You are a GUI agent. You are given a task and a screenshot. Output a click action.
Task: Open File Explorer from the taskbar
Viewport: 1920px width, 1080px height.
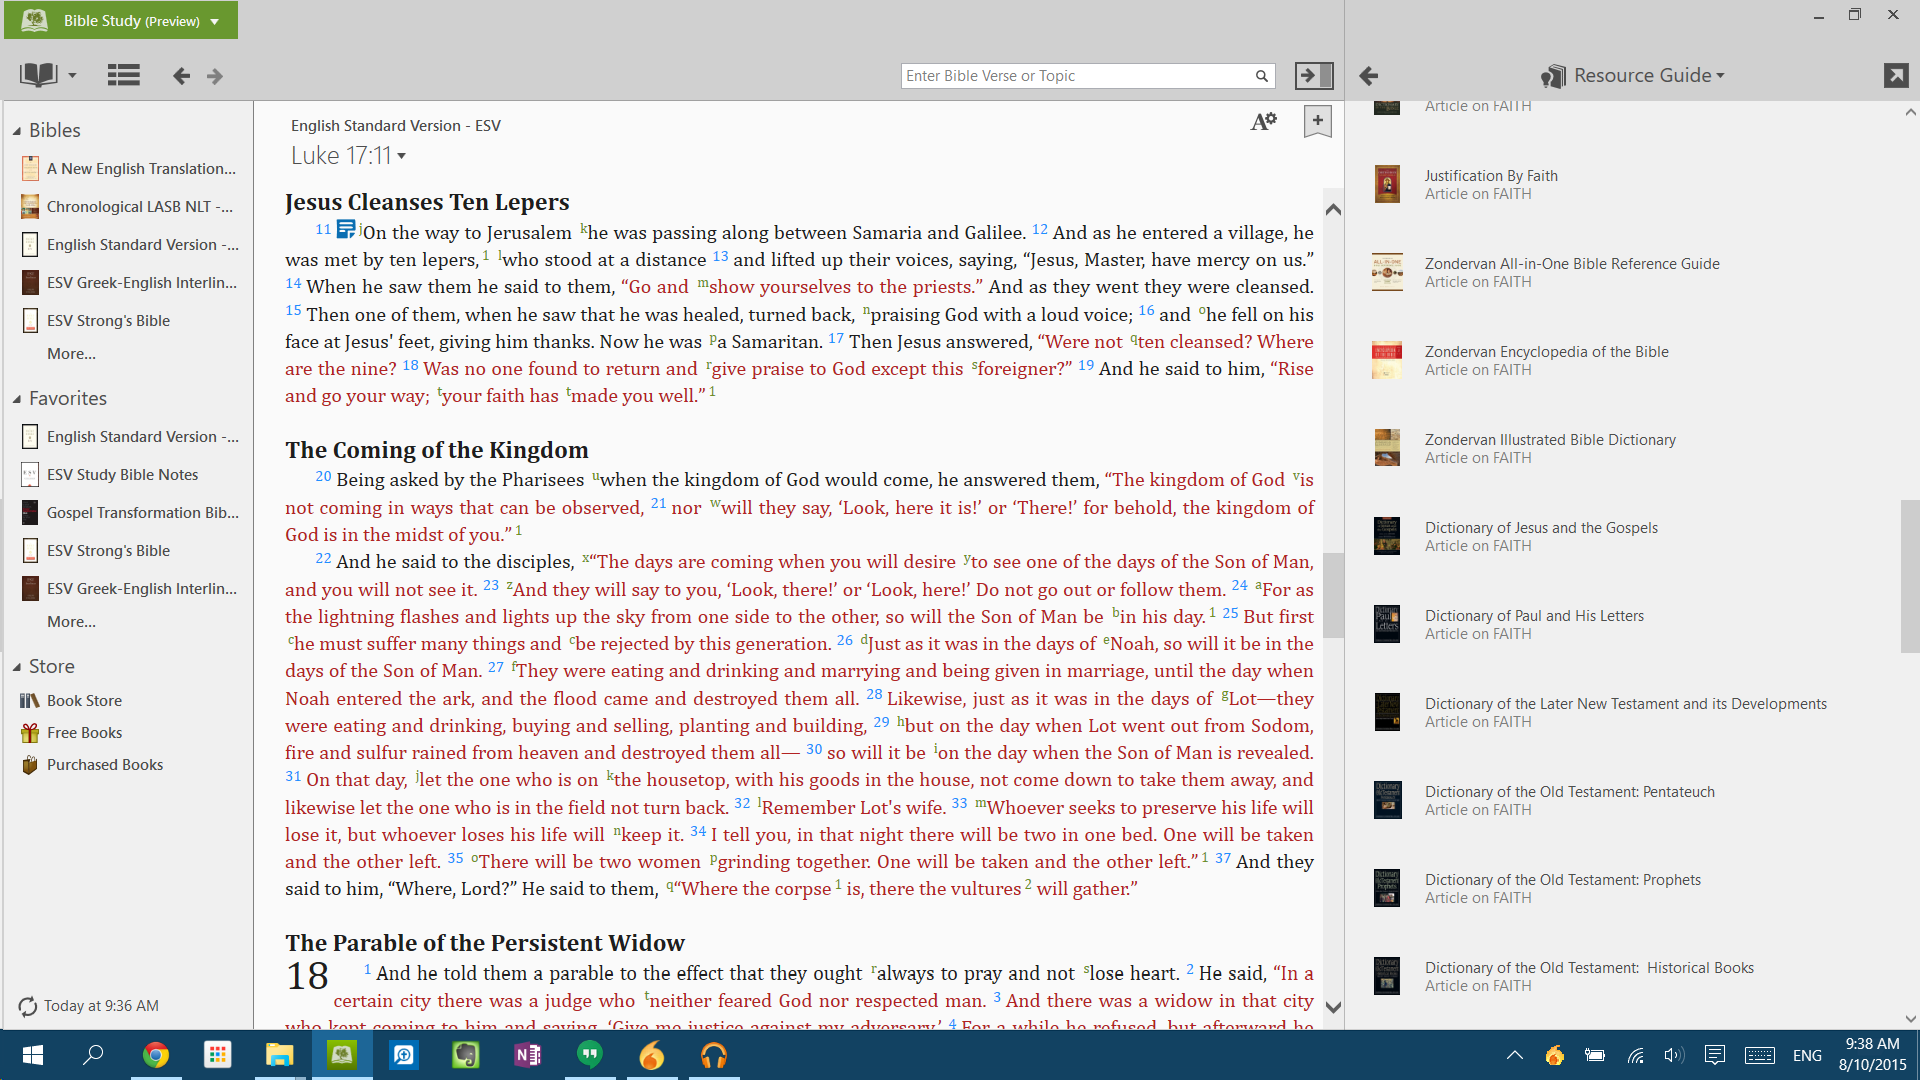(279, 1055)
